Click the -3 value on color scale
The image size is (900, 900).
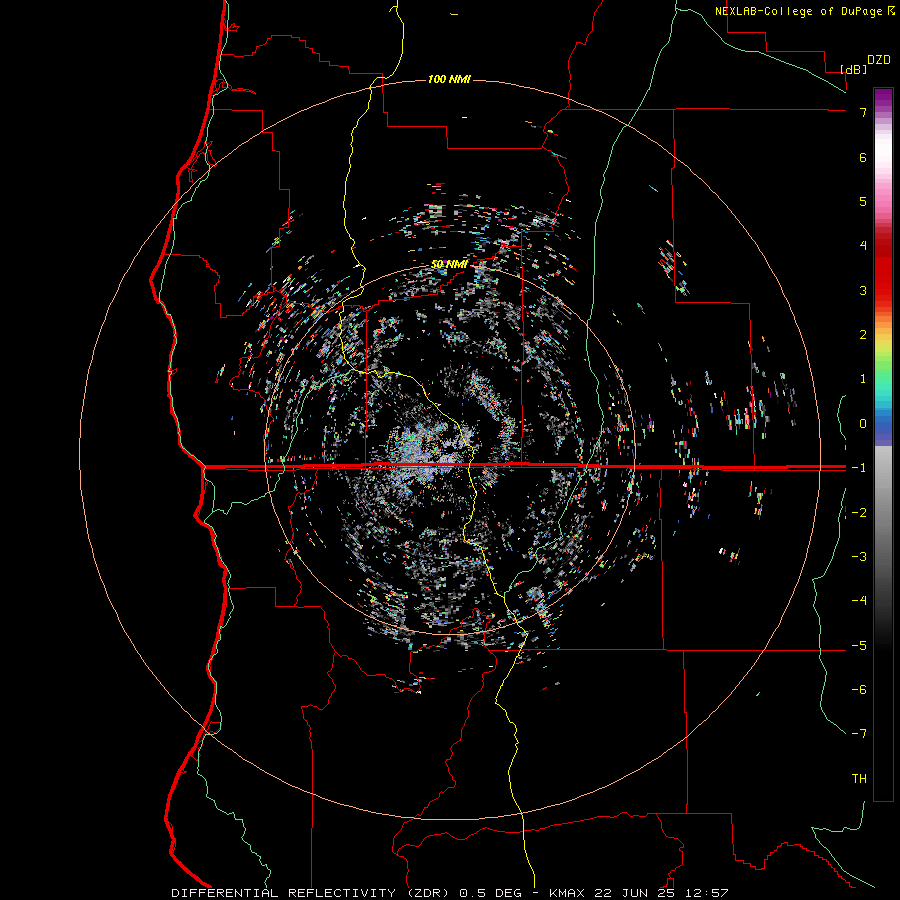click(859, 557)
